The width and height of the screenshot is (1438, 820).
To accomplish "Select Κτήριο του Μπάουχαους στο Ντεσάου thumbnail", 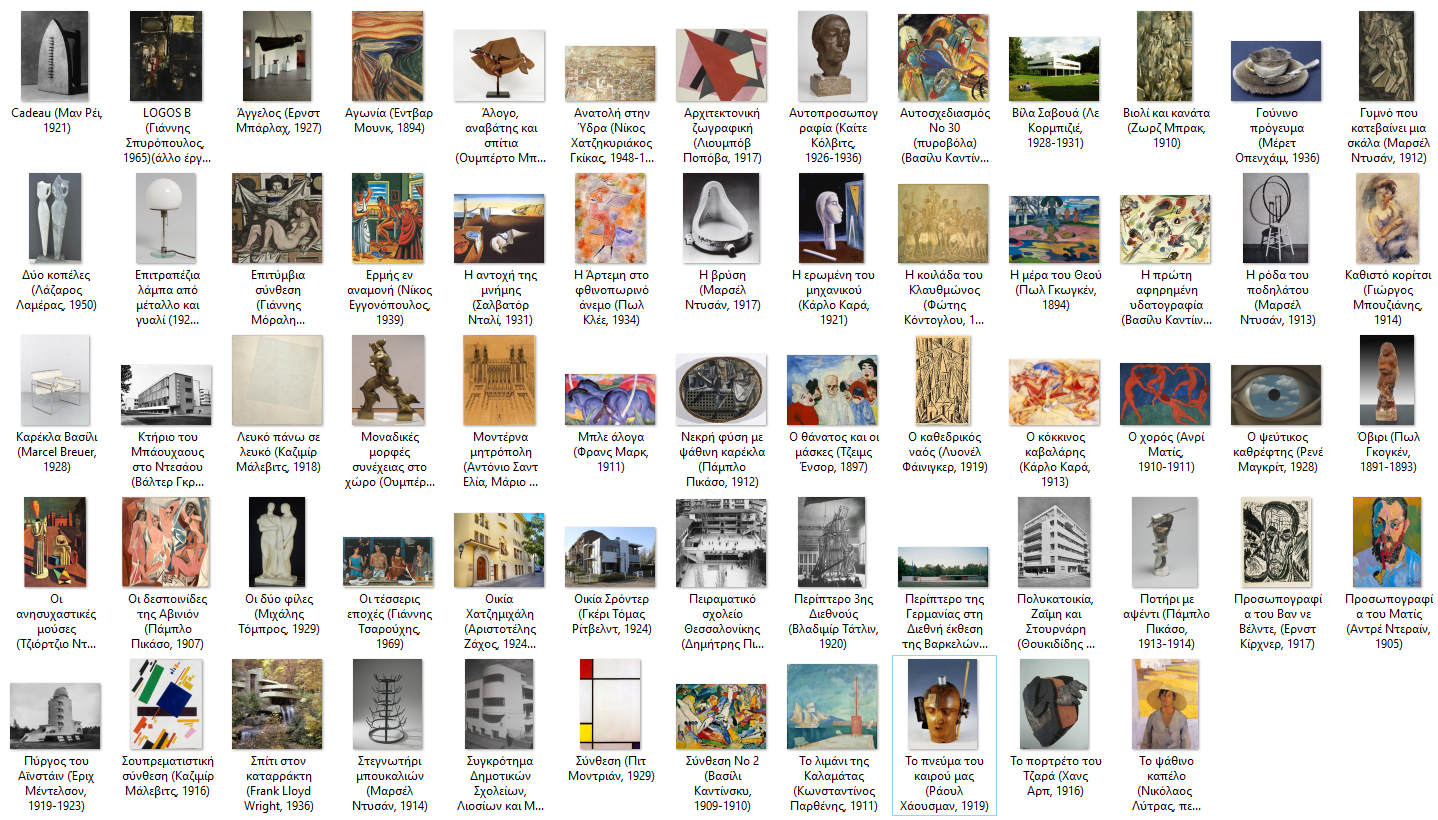I will [x=165, y=394].
